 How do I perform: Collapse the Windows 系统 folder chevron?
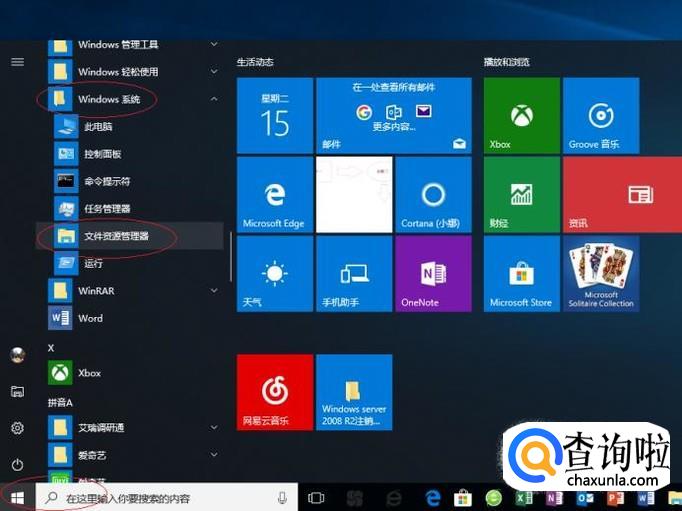pyautogui.click(x=214, y=99)
